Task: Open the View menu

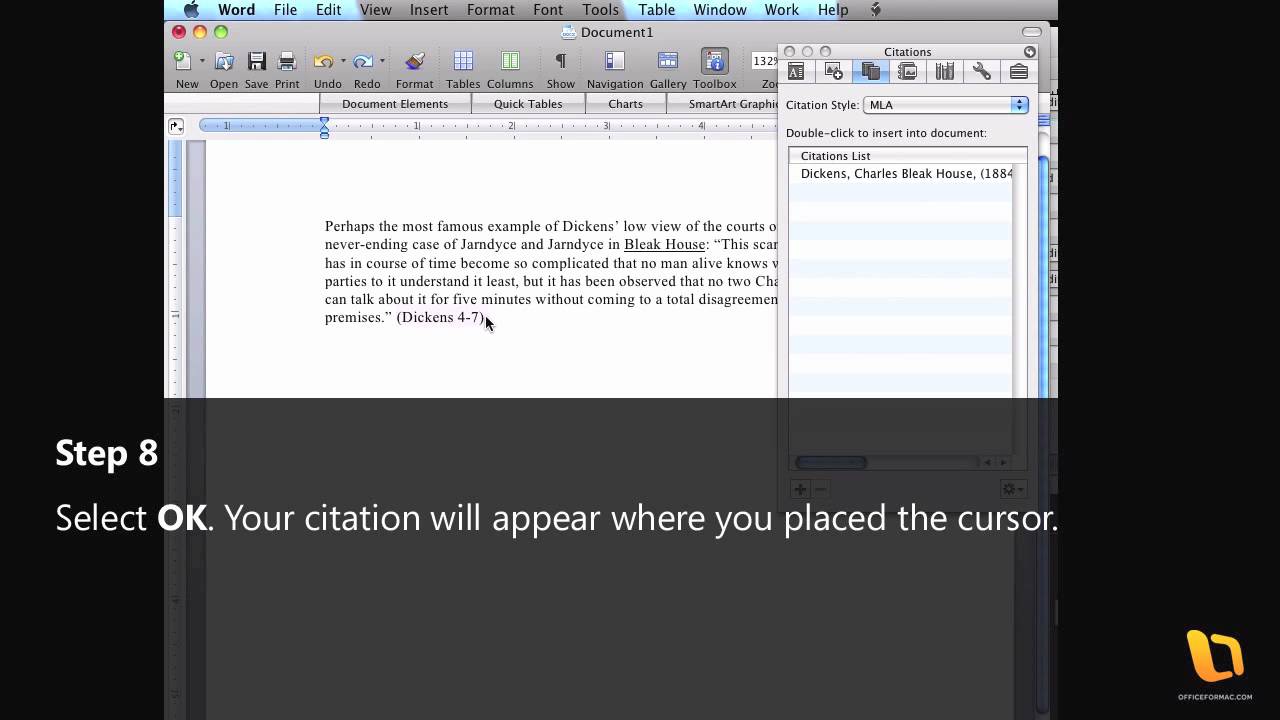Action: 376,10
